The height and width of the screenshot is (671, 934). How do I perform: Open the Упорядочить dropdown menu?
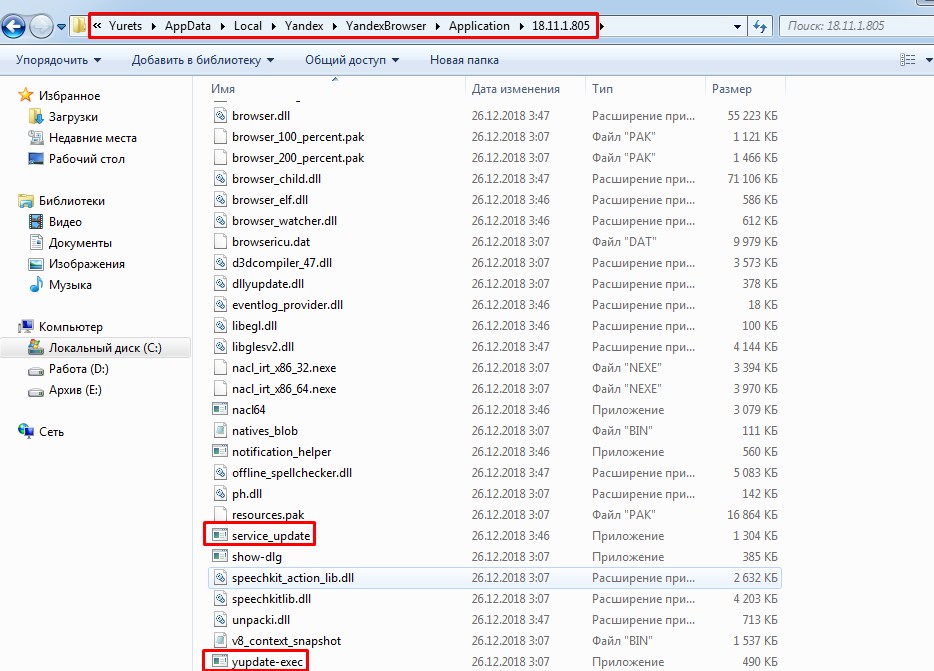point(58,61)
